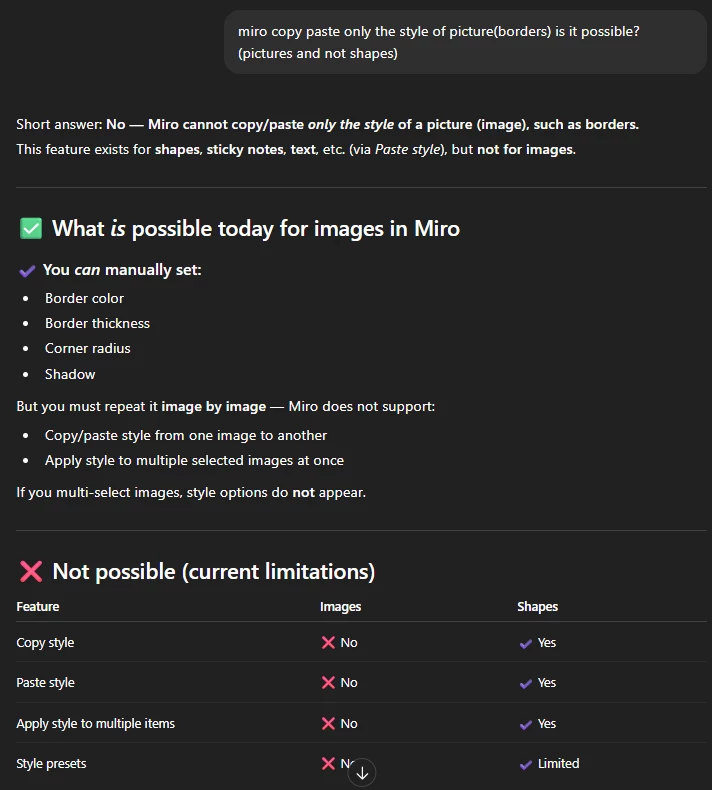Image resolution: width=712 pixels, height=790 pixels.
Task: Click red X icon in Style presets row
Action: pyautogui.click(x=328, y=763)
